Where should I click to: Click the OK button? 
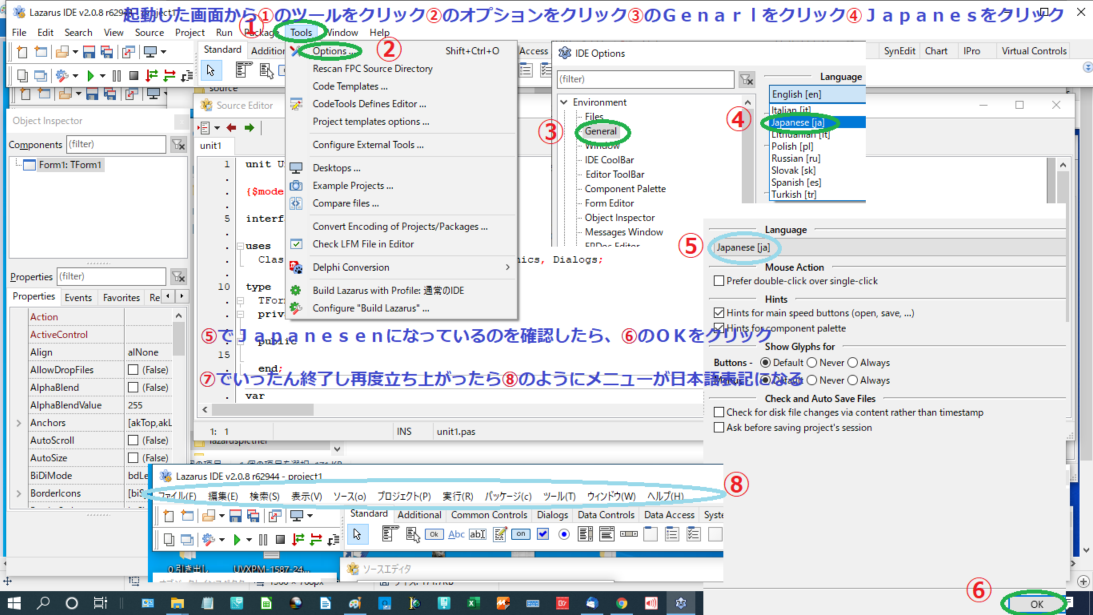pos(1037,605)
